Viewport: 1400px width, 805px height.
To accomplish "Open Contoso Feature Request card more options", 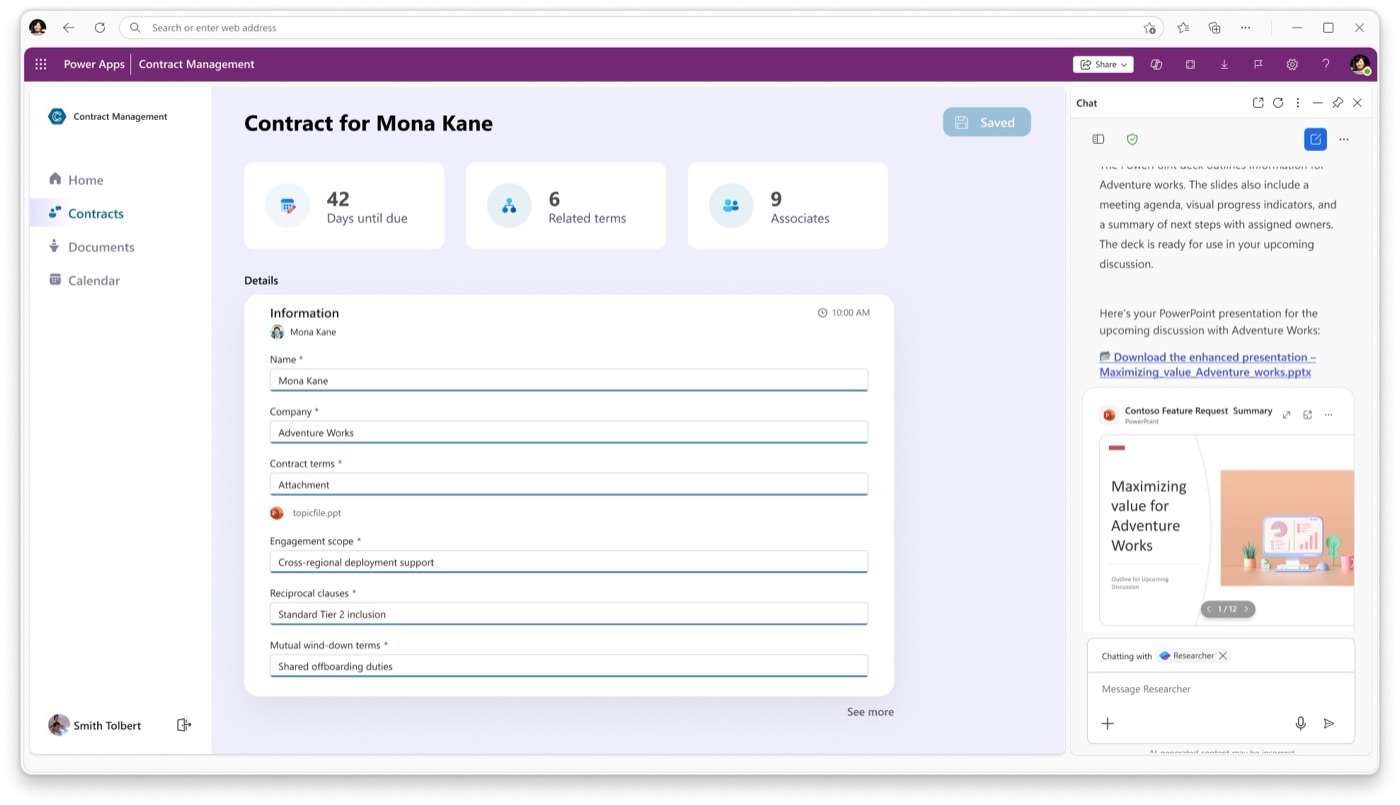I will pos(1329,414).
